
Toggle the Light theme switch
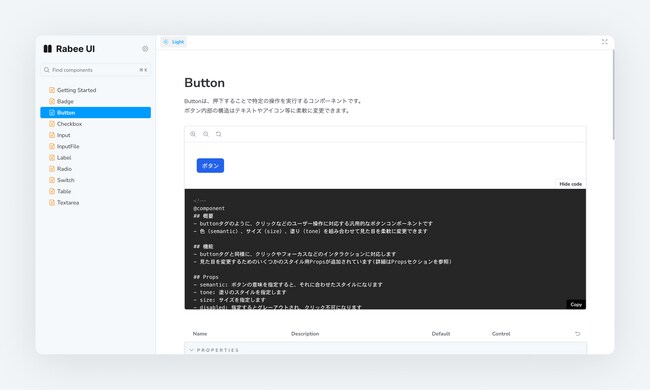(x=174, y=42)
